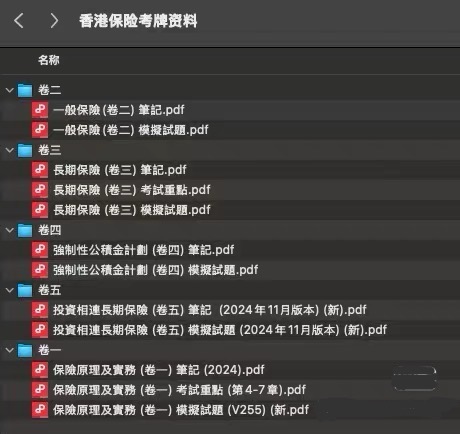Select the 卷三 folder name
The height and width of the screenshot is (434, 460).
pyautogui.click(x=49, y=150)
